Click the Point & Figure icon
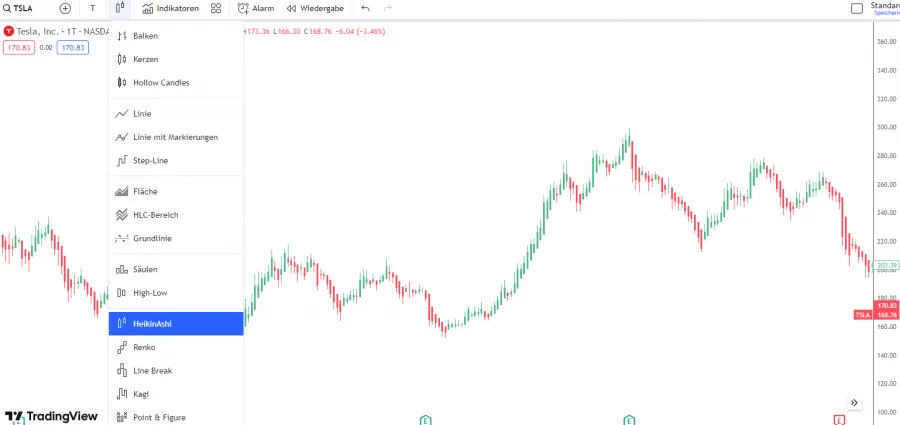Image resolution: width=900 pixels, height=425 pixels. [x=122, y=418]
